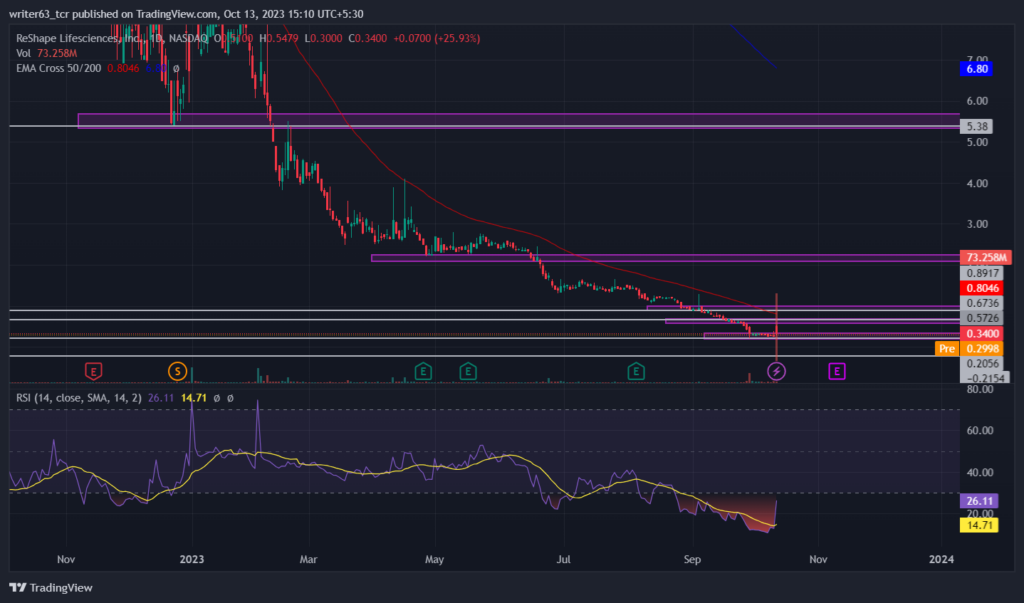Open the purple lightning bolt event marker

[776, 372]
